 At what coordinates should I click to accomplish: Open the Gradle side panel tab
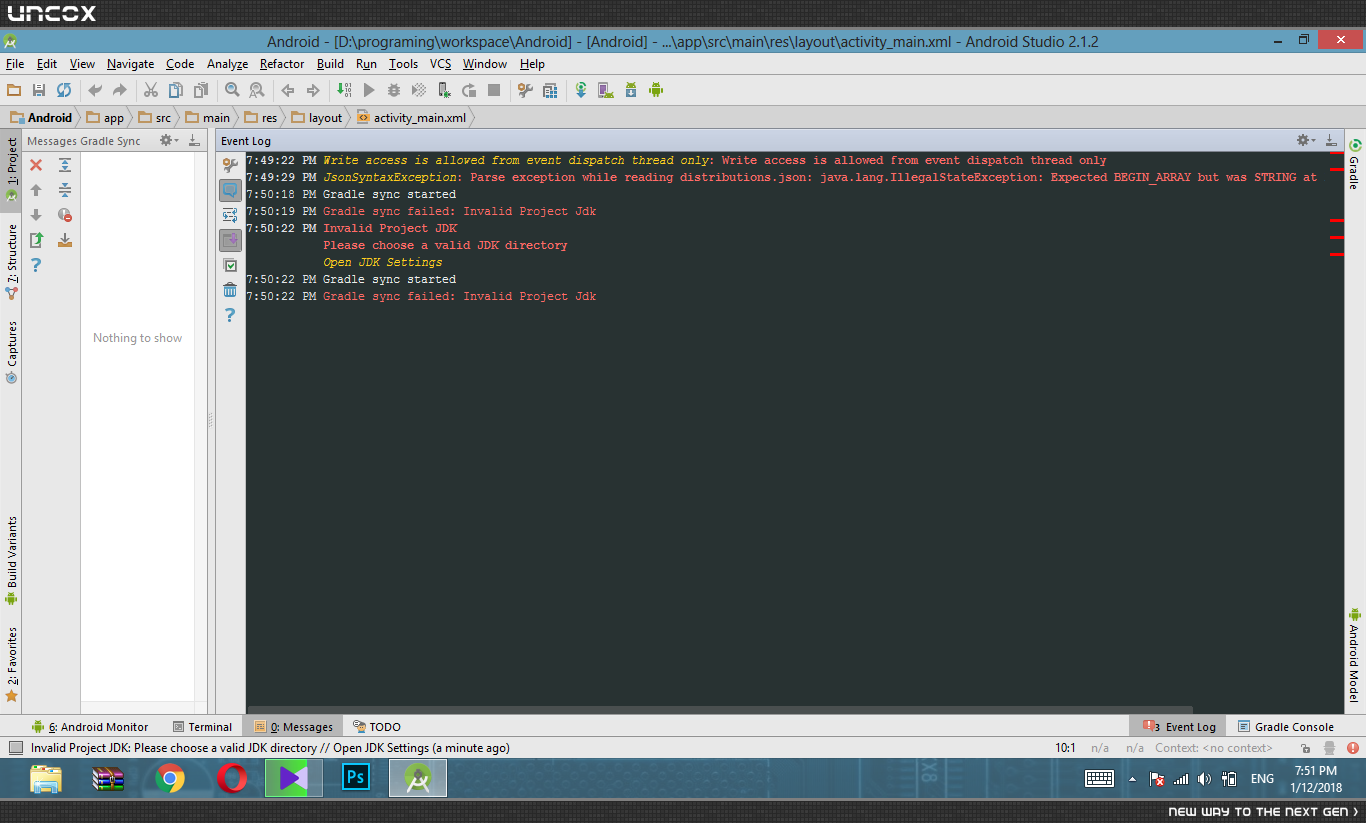tap(1355, 165)
